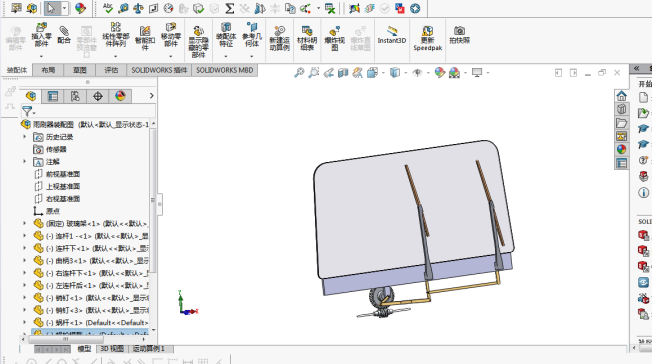Screen dimensions: 652x364
Task: Open 参考几何体 reference geometry tool
Action: click(252, 36)
